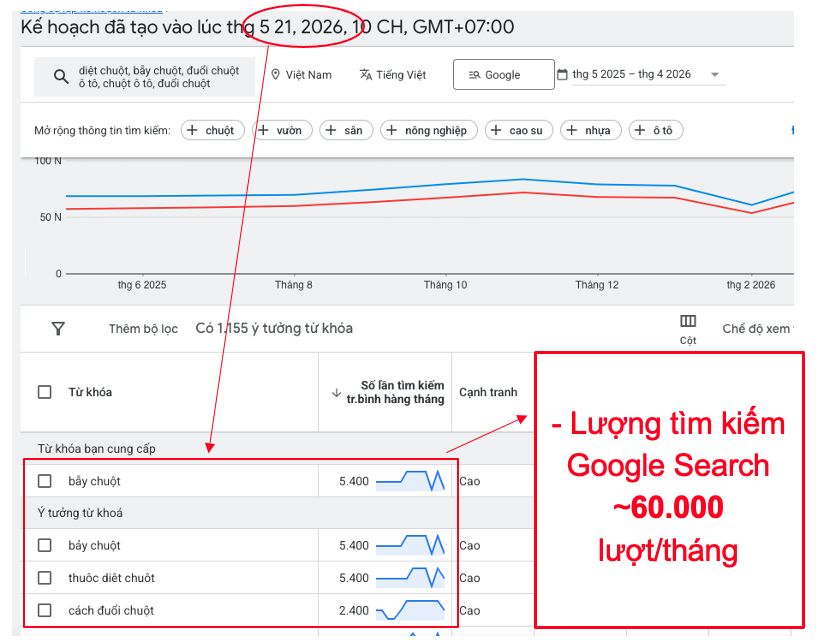
Task: Open the Google network selector
Action: coord(503,74)
